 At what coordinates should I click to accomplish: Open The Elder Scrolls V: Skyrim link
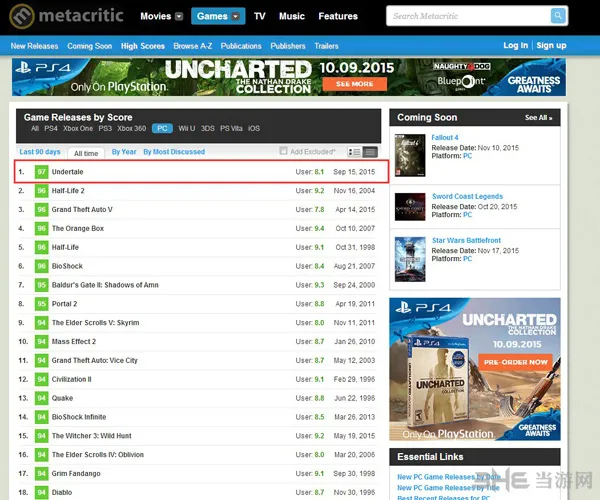pyautogui.click(x=96, y=322)
